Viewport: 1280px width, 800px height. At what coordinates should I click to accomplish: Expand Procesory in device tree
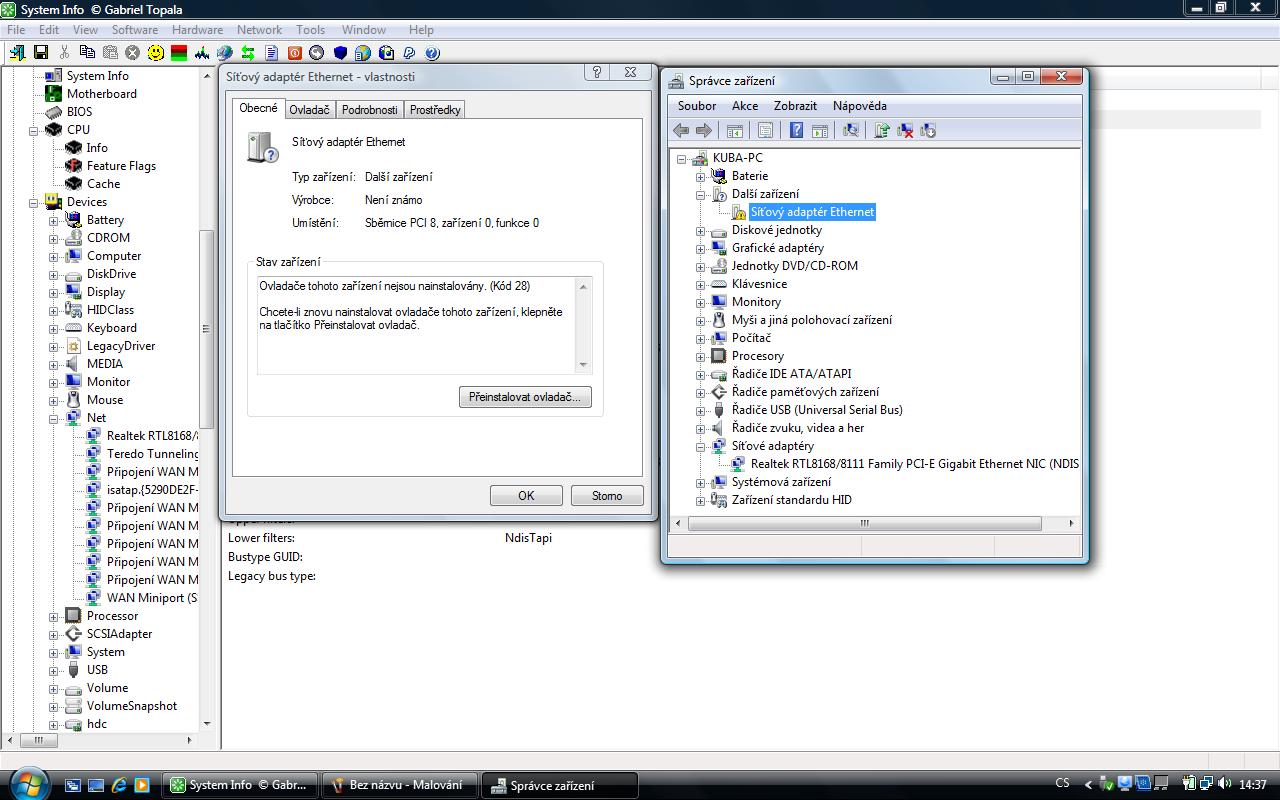point(701,356)
